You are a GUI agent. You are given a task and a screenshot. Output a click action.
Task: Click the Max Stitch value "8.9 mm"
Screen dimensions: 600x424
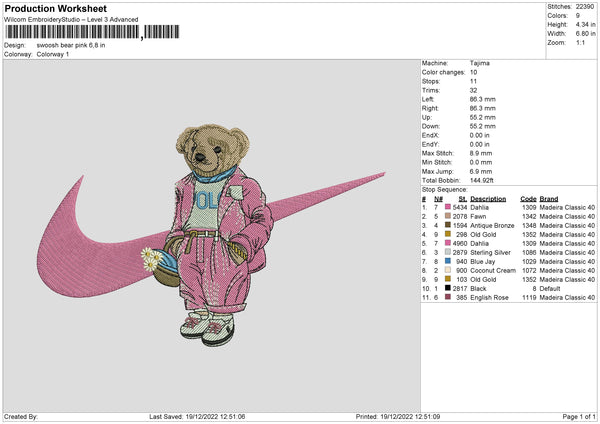pos(481,153)
